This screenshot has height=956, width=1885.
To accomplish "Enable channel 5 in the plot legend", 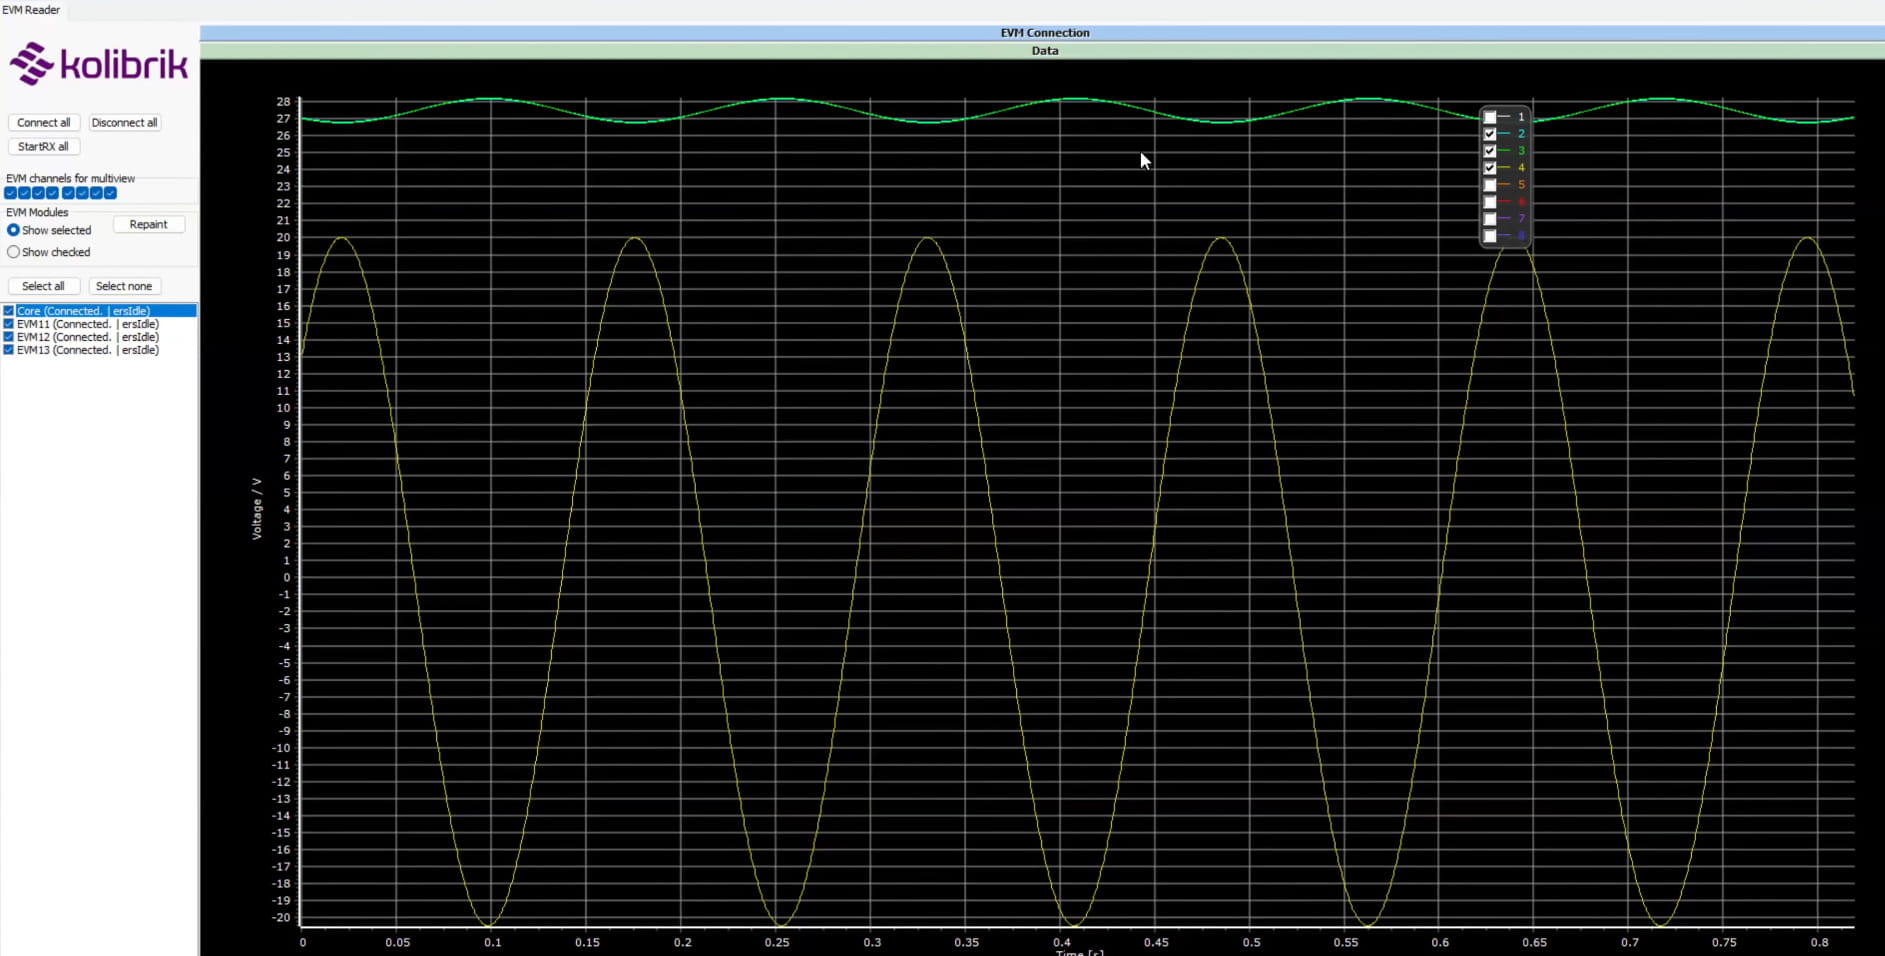I will [x=1491, y=184].
